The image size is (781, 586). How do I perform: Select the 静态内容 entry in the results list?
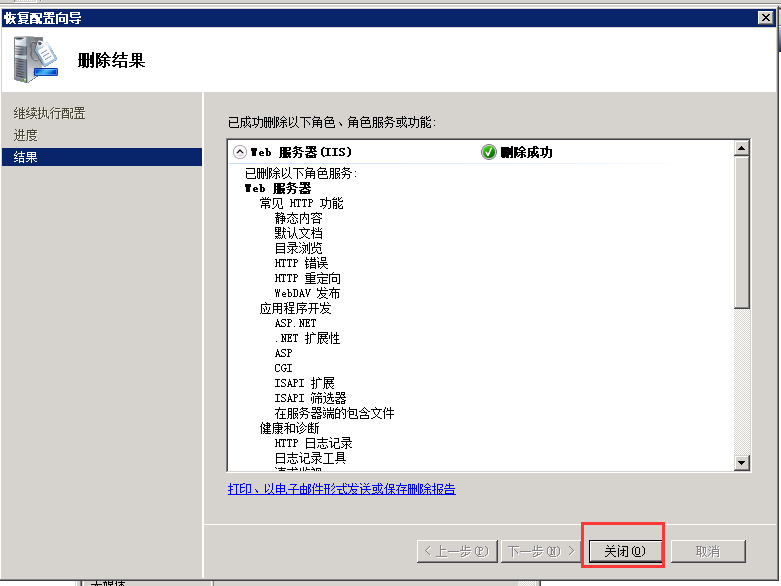point(298,218)
